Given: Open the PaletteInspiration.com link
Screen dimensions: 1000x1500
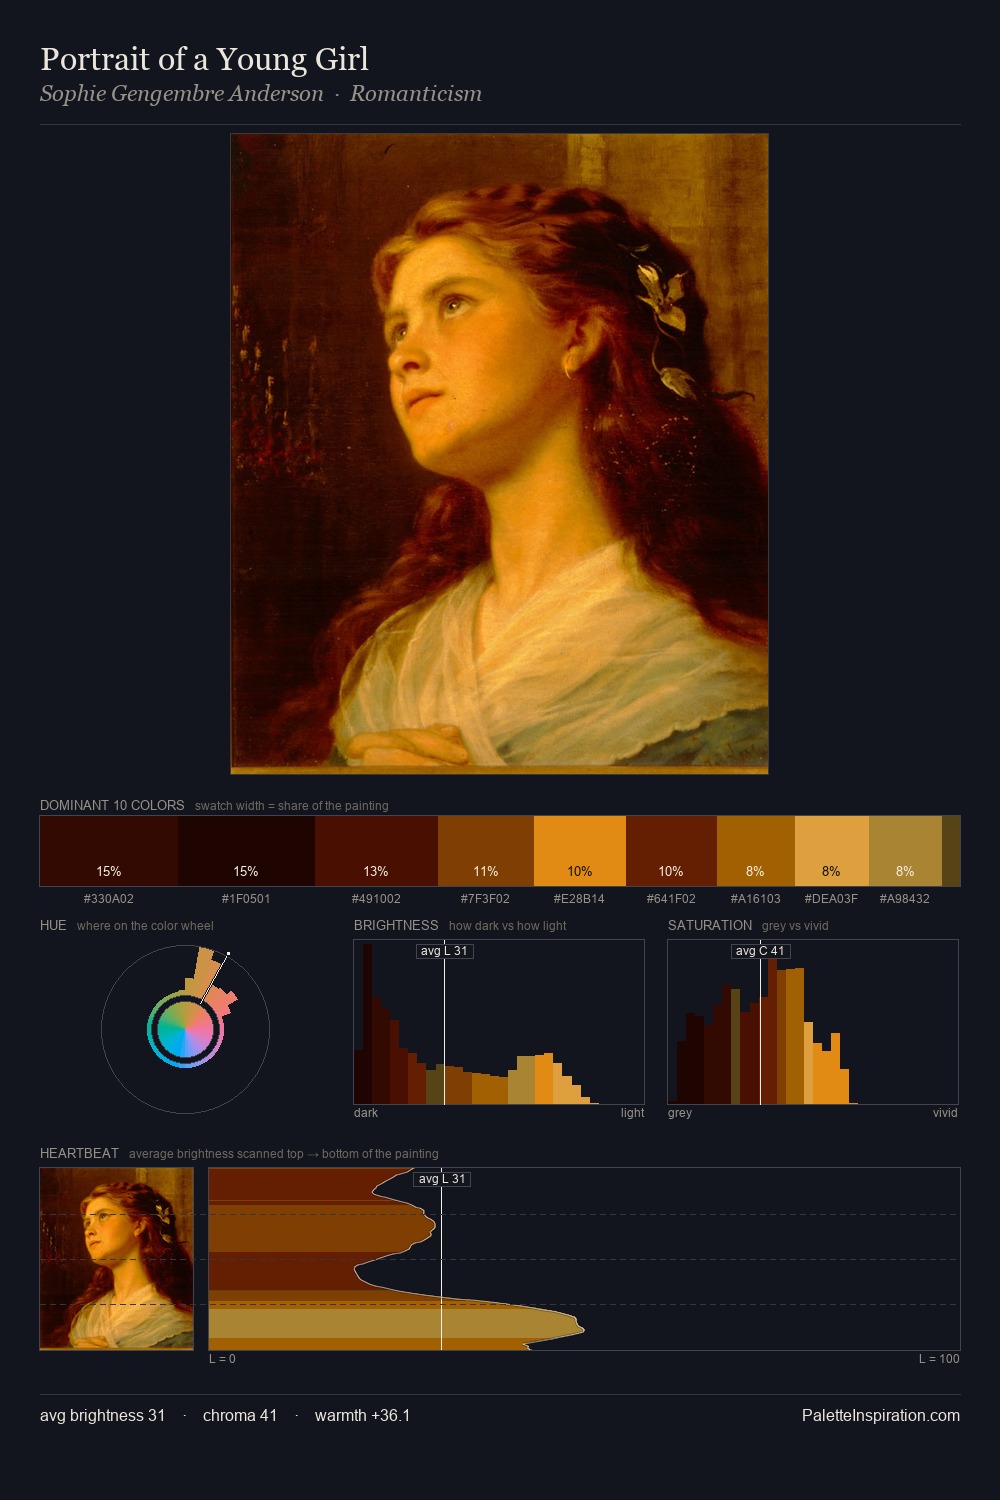Looking at the screenshot, I should (881, 1415).
